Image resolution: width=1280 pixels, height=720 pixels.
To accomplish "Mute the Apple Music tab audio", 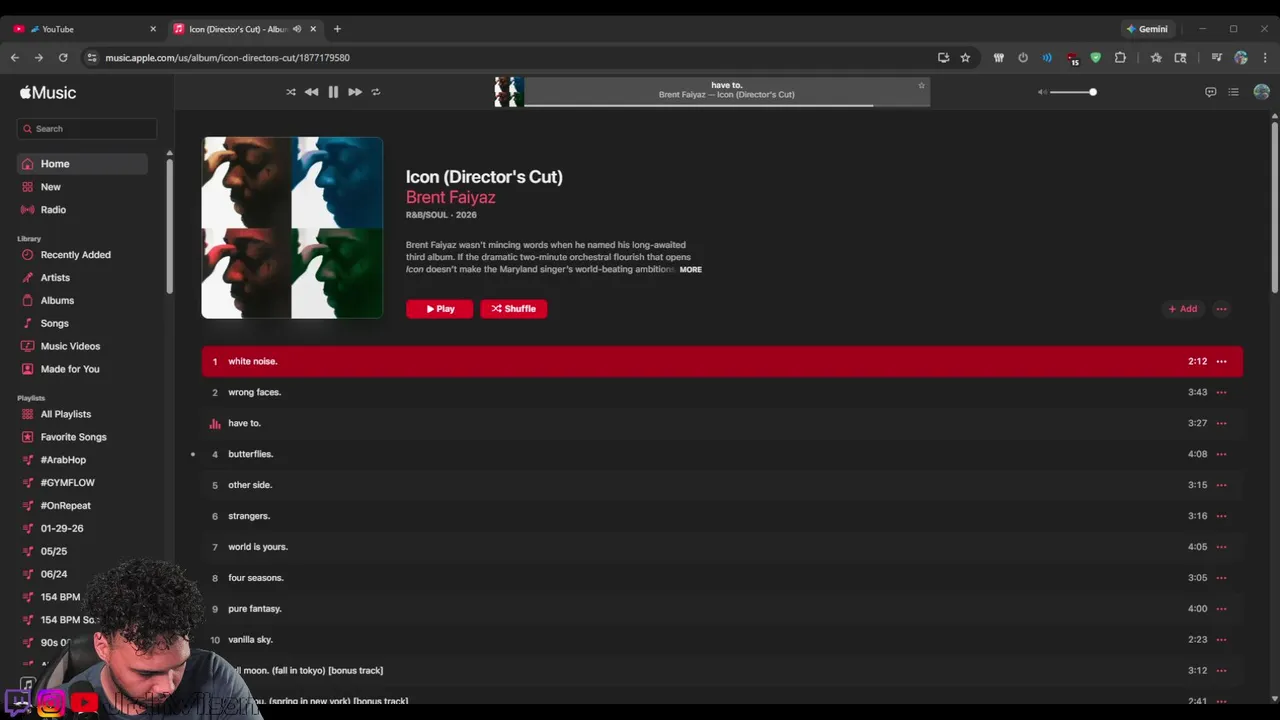I will click(297, 29).
